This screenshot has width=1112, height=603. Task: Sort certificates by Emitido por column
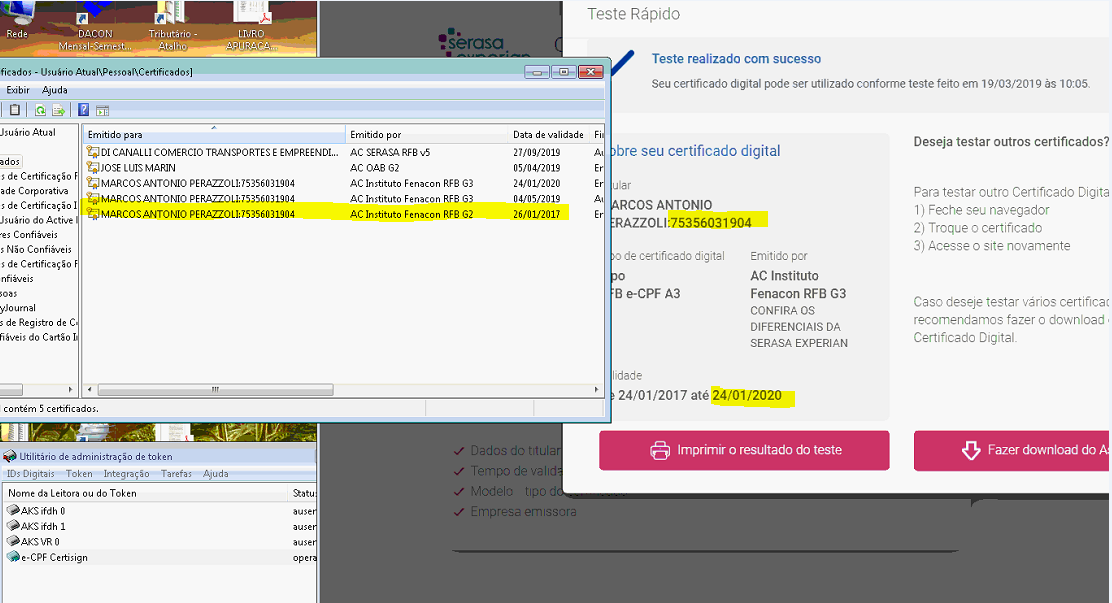coord(426,135)
